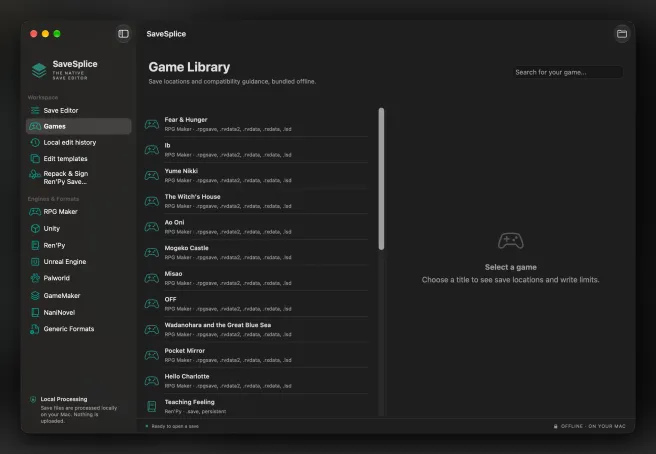This screenshot has width=656, height=454.
Task: Go to Edit templates
Action: 79,159
